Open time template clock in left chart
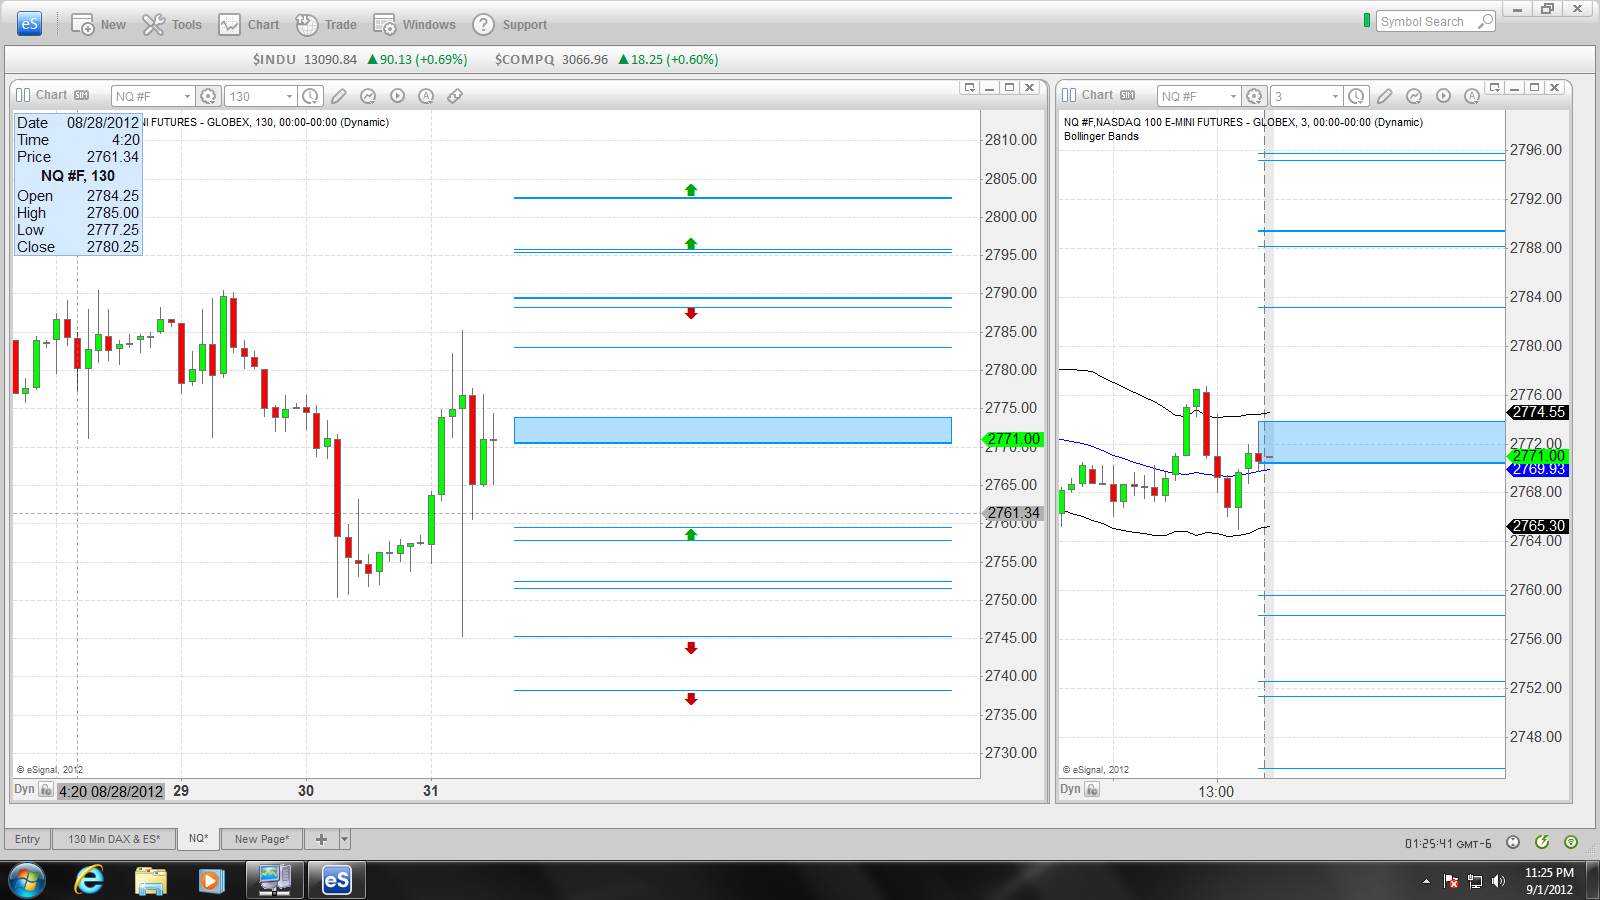The width and height of the screenshot is (1600, 900). click(x=311, y=96)
